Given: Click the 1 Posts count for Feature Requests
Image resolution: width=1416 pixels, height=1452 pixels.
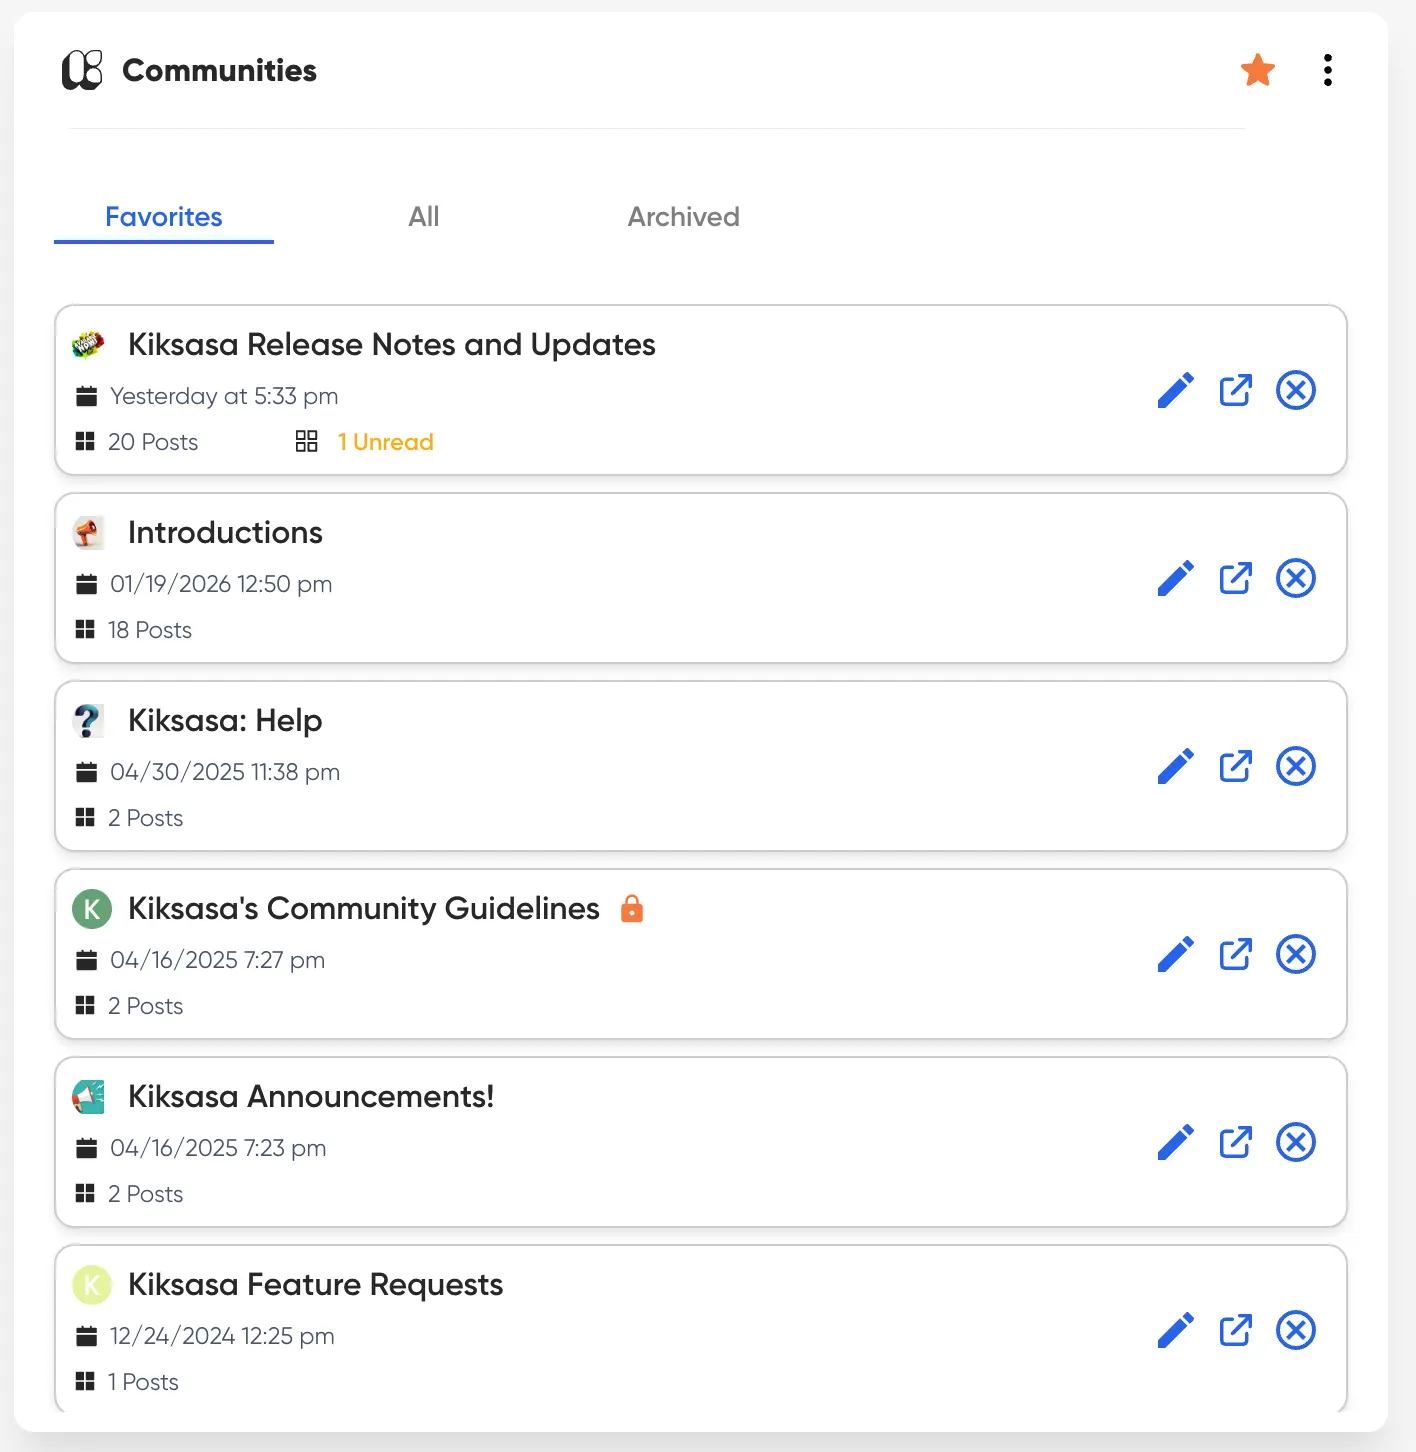Looking at the screenshot, I should click(143, 1382).
